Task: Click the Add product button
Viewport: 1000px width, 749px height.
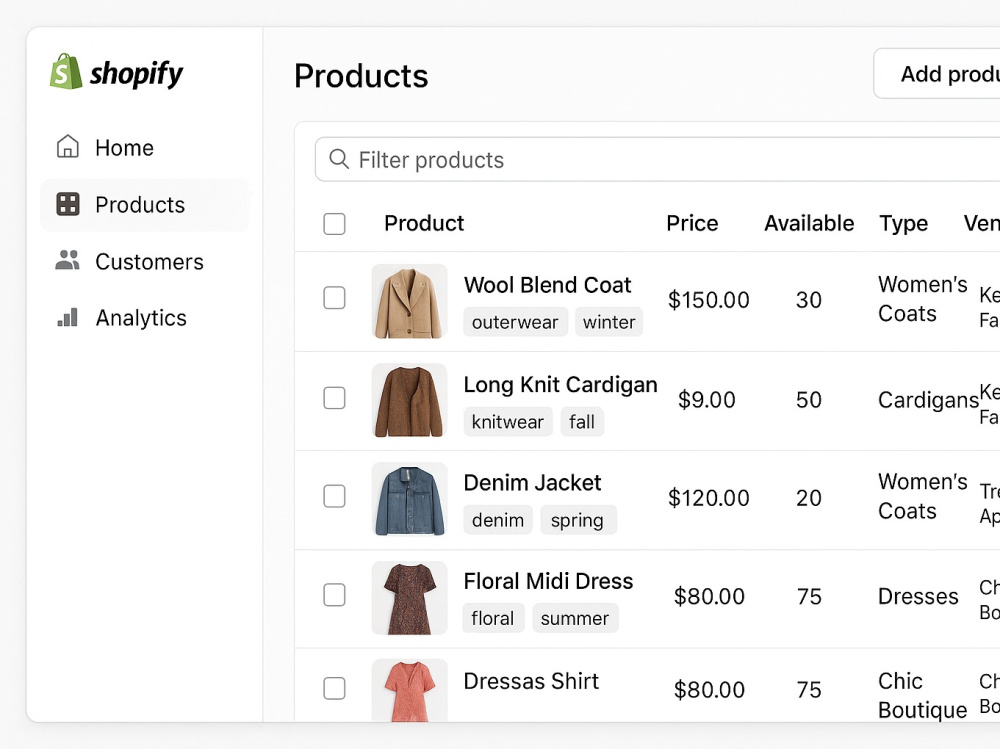Action: (x=937, y=74)
